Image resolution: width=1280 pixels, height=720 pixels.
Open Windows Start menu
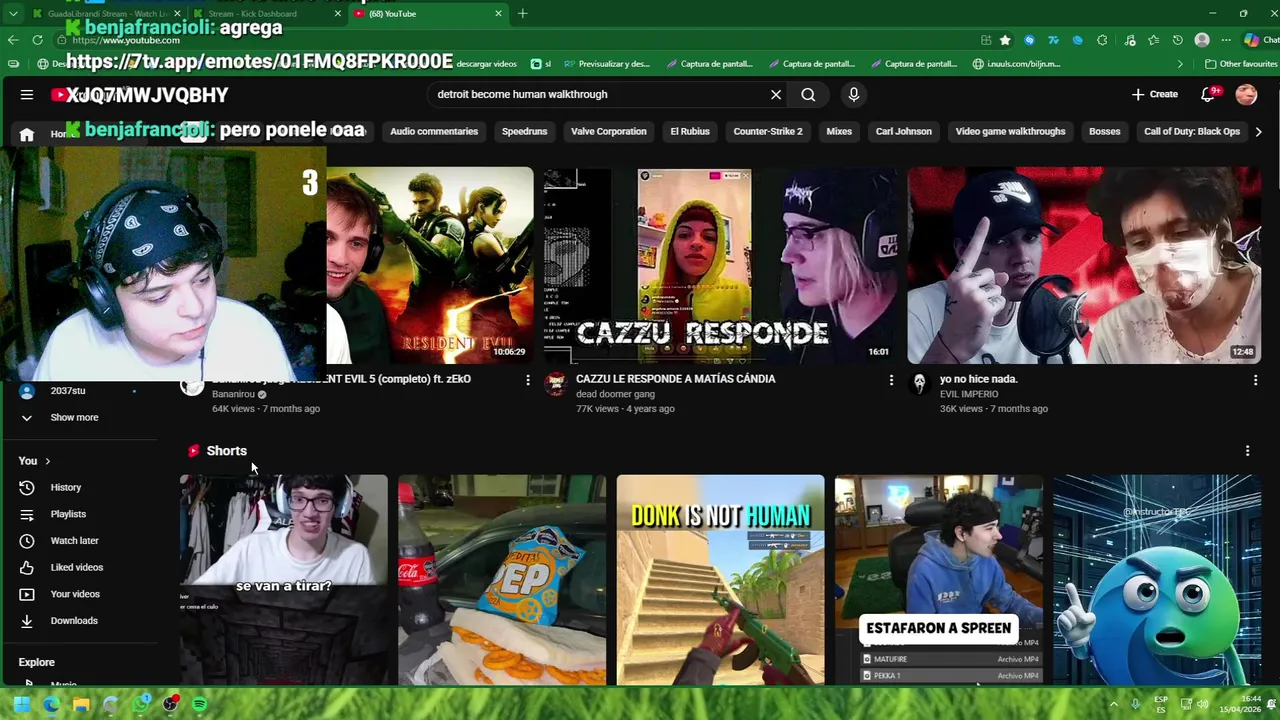21,704
